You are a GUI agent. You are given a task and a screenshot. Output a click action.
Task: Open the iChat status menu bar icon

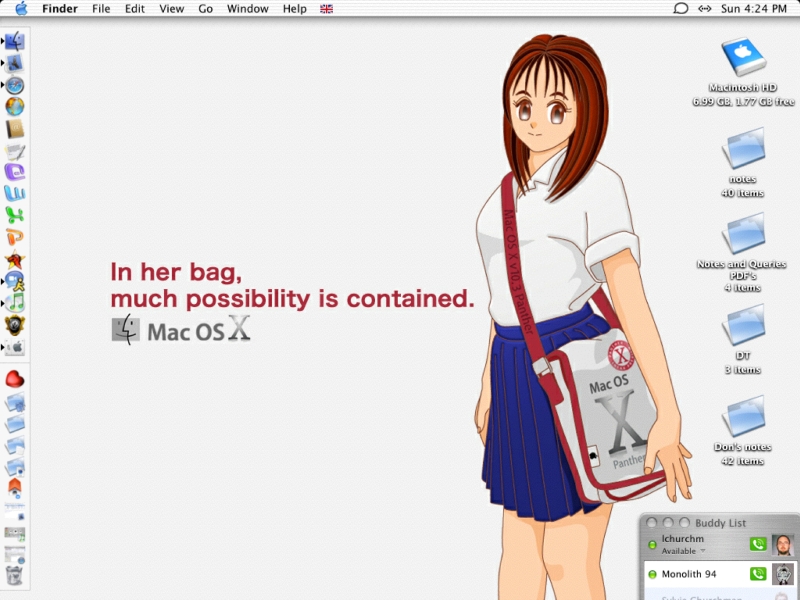(x=681, y=9)
